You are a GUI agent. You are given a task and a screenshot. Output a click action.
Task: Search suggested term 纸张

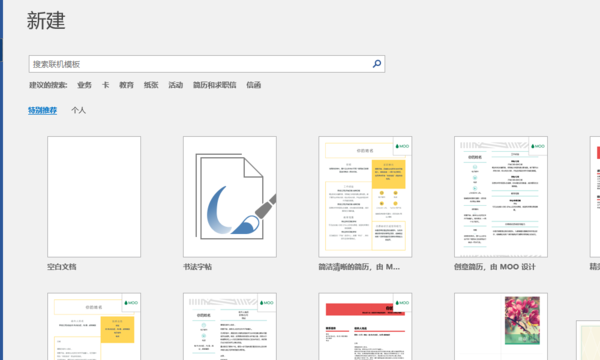click(x=151, y=85)
